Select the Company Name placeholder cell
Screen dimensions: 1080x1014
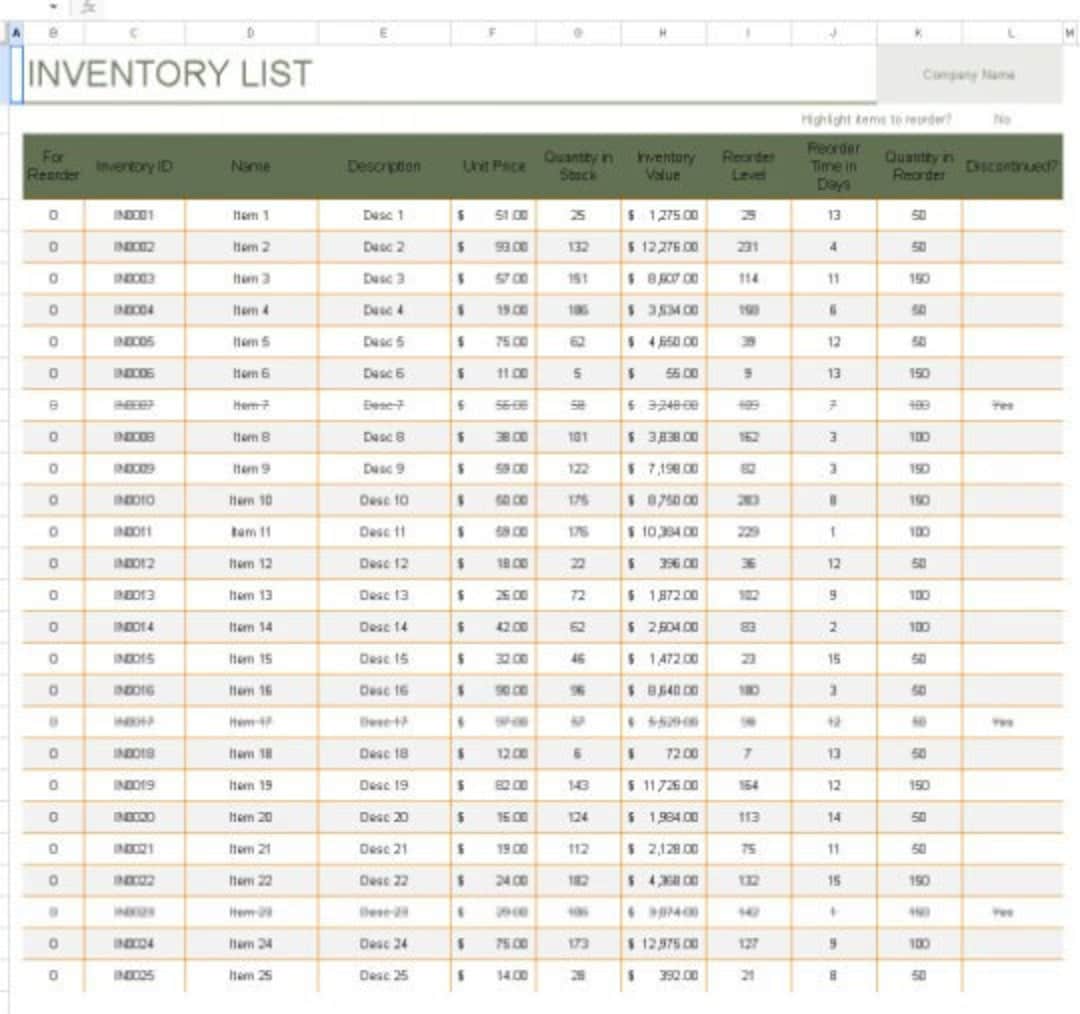[968, 74]
